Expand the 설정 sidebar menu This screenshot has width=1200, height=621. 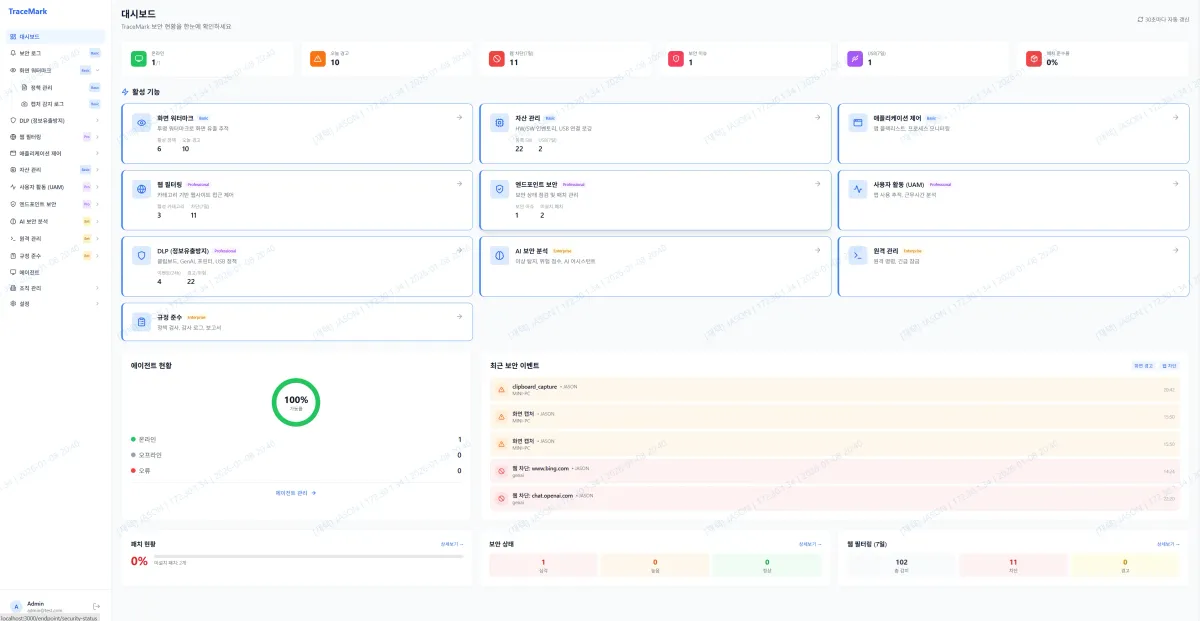pyautogui.click(x=97, y=303)
